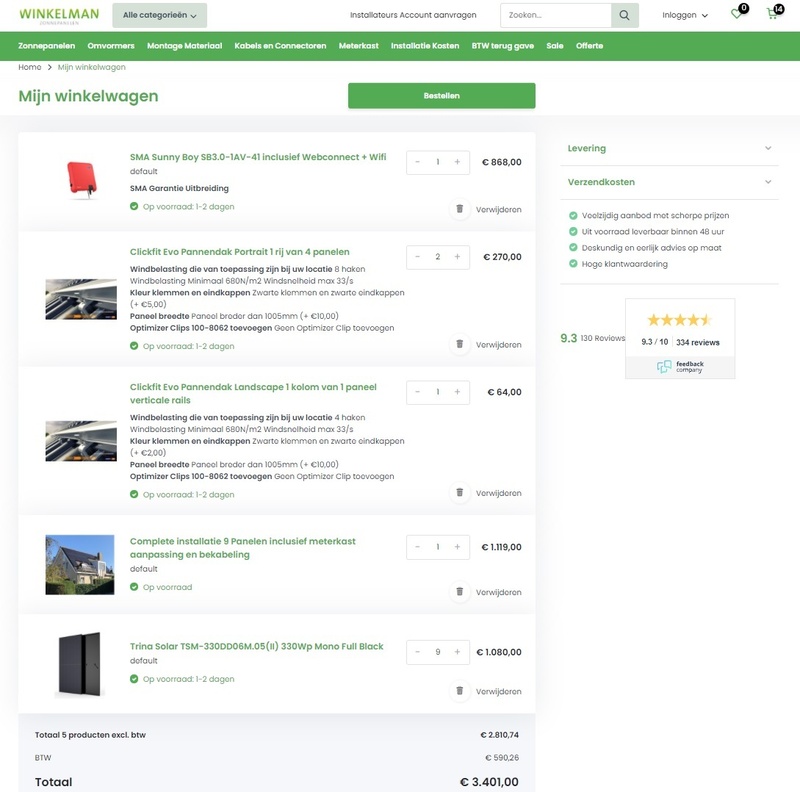The height and width of the screenshot is (792, 800).
Task: Open the wishlist heart icon
Action: 737,13
